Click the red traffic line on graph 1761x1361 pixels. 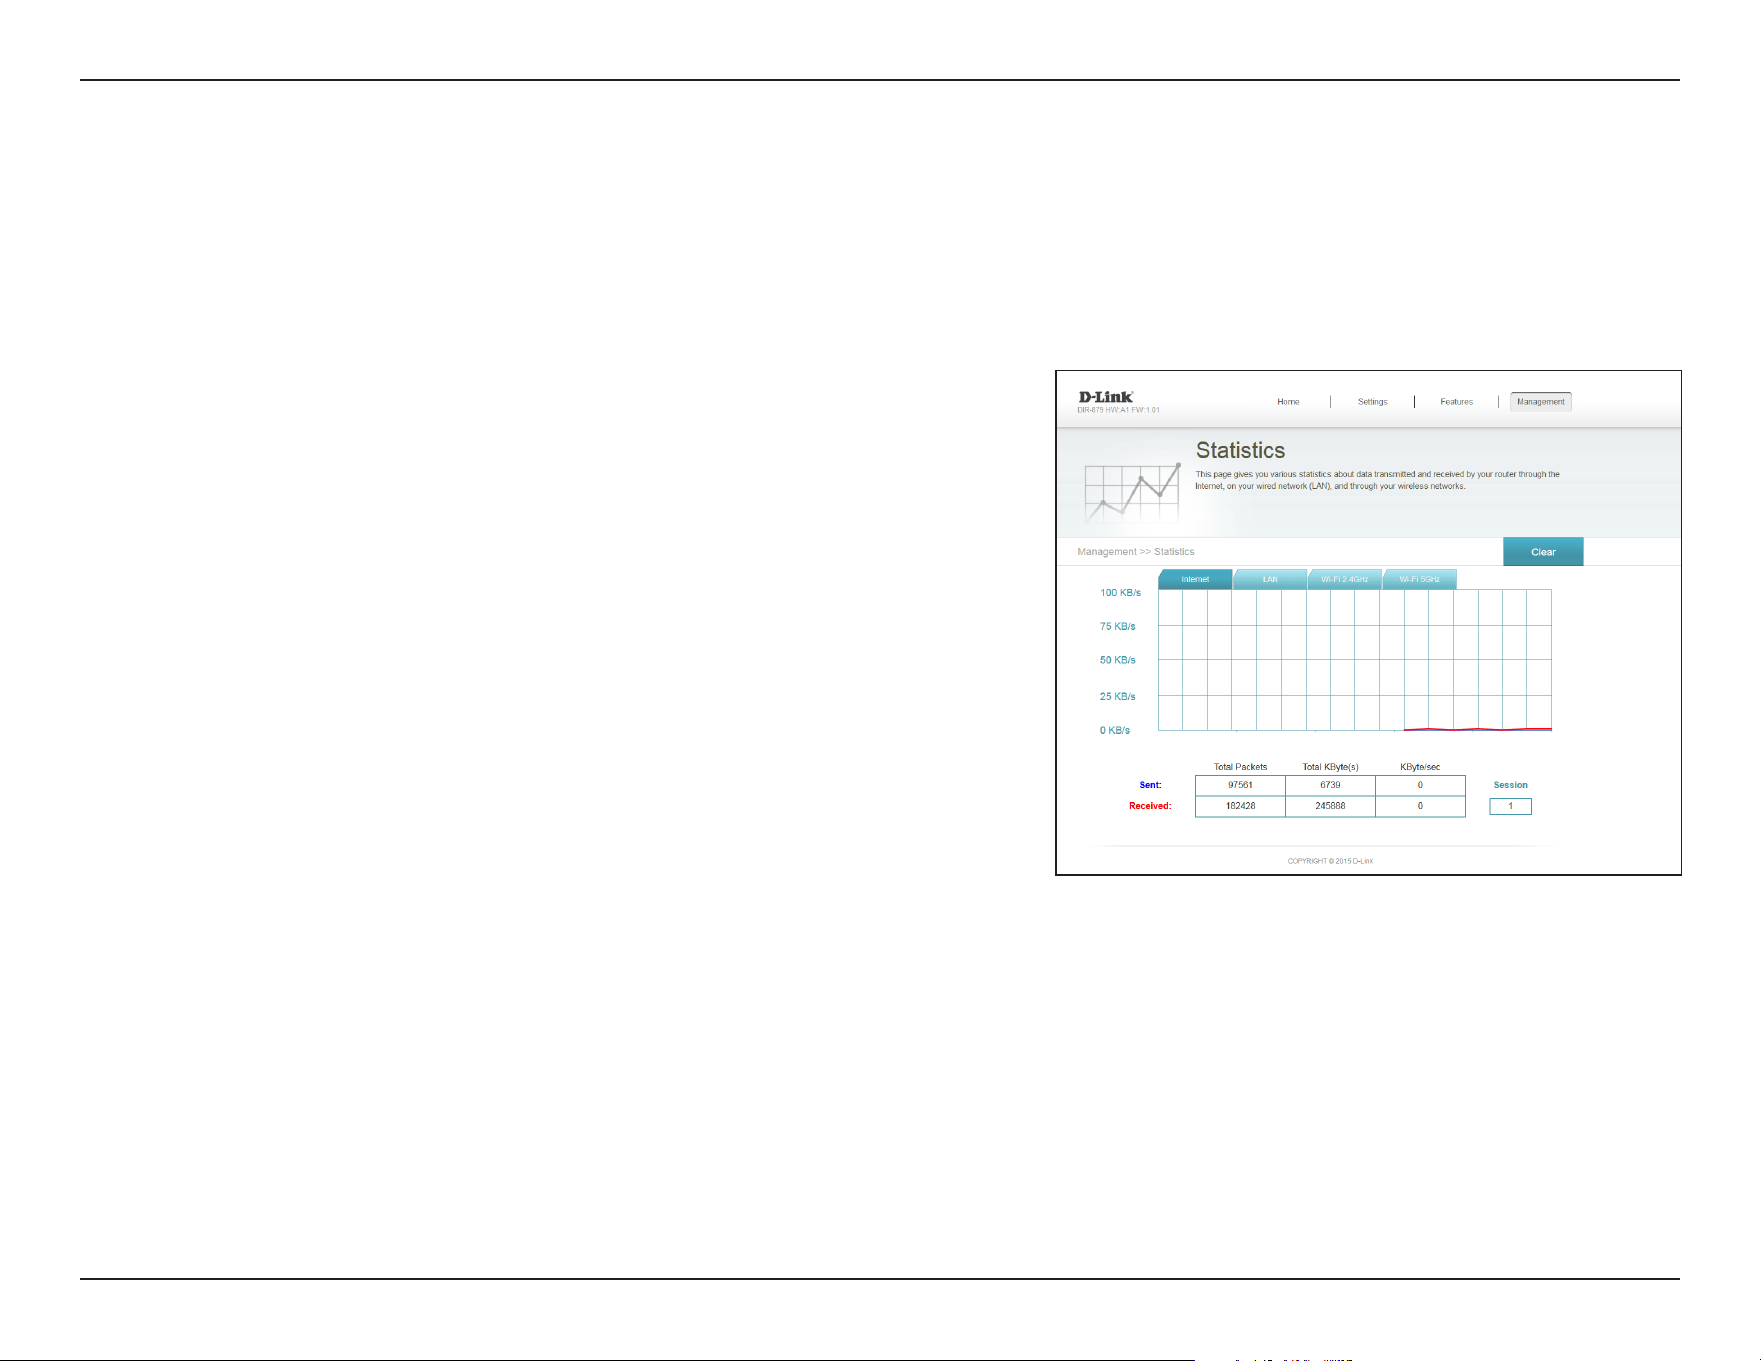click(1478, 729)
